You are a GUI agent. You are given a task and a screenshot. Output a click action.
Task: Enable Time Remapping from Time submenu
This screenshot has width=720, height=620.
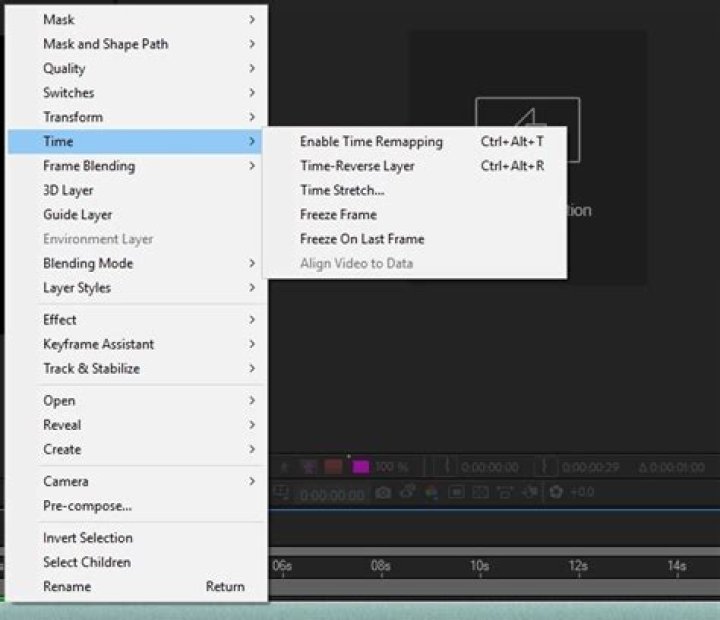click(x=371, y=142)
